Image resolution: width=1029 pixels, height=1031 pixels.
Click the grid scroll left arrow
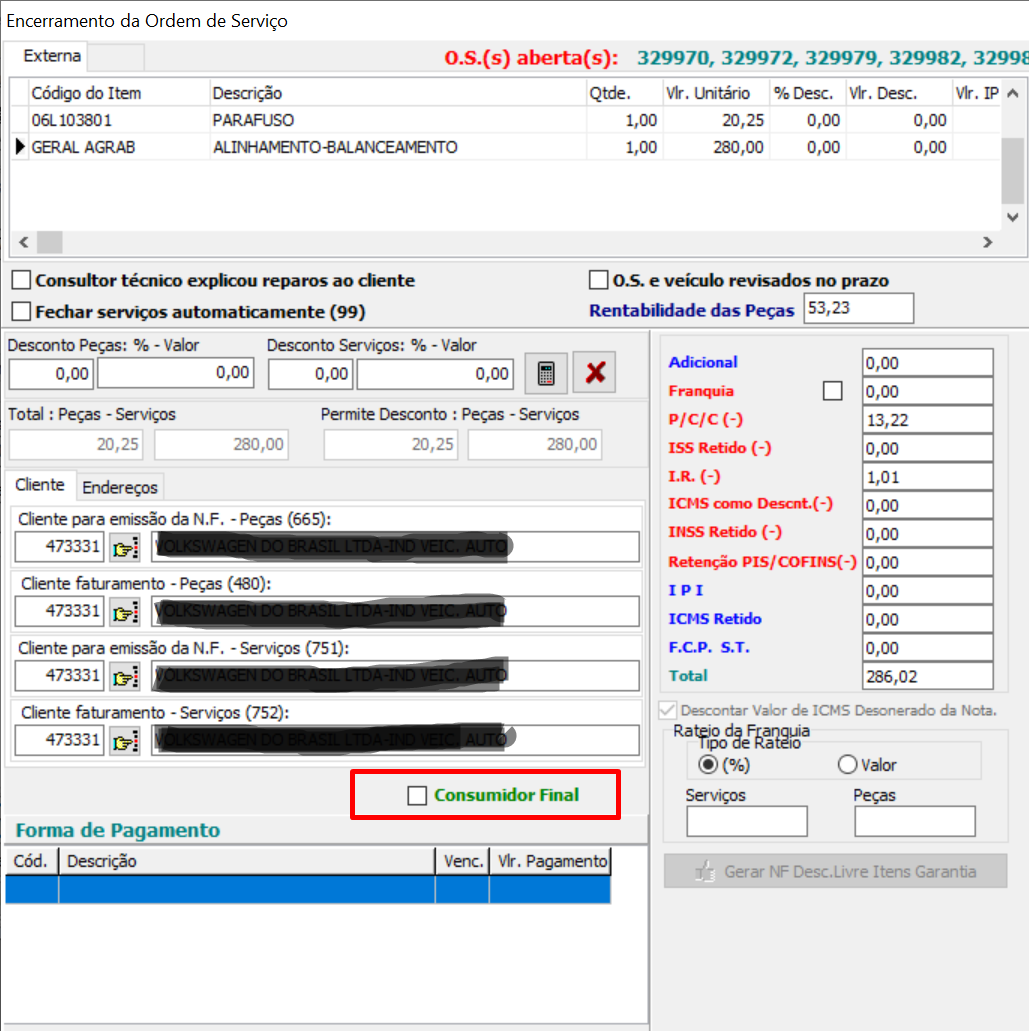[24, 242]
